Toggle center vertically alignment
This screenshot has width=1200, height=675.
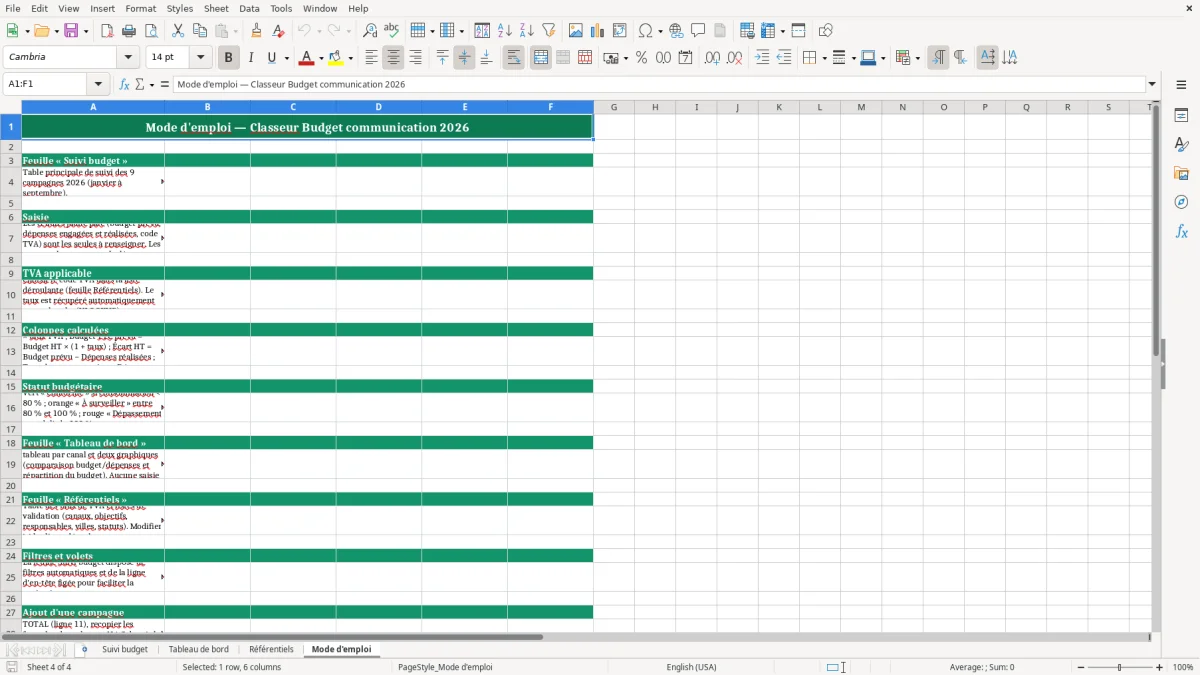tap(464, 58)
